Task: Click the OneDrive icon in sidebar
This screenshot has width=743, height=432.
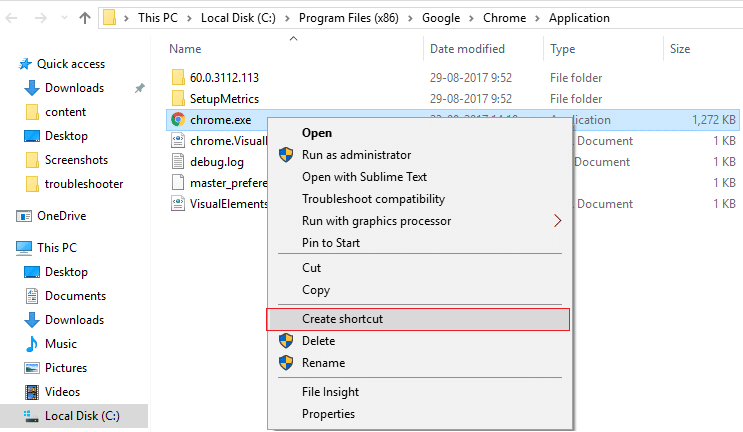Action: click(24, 216)
